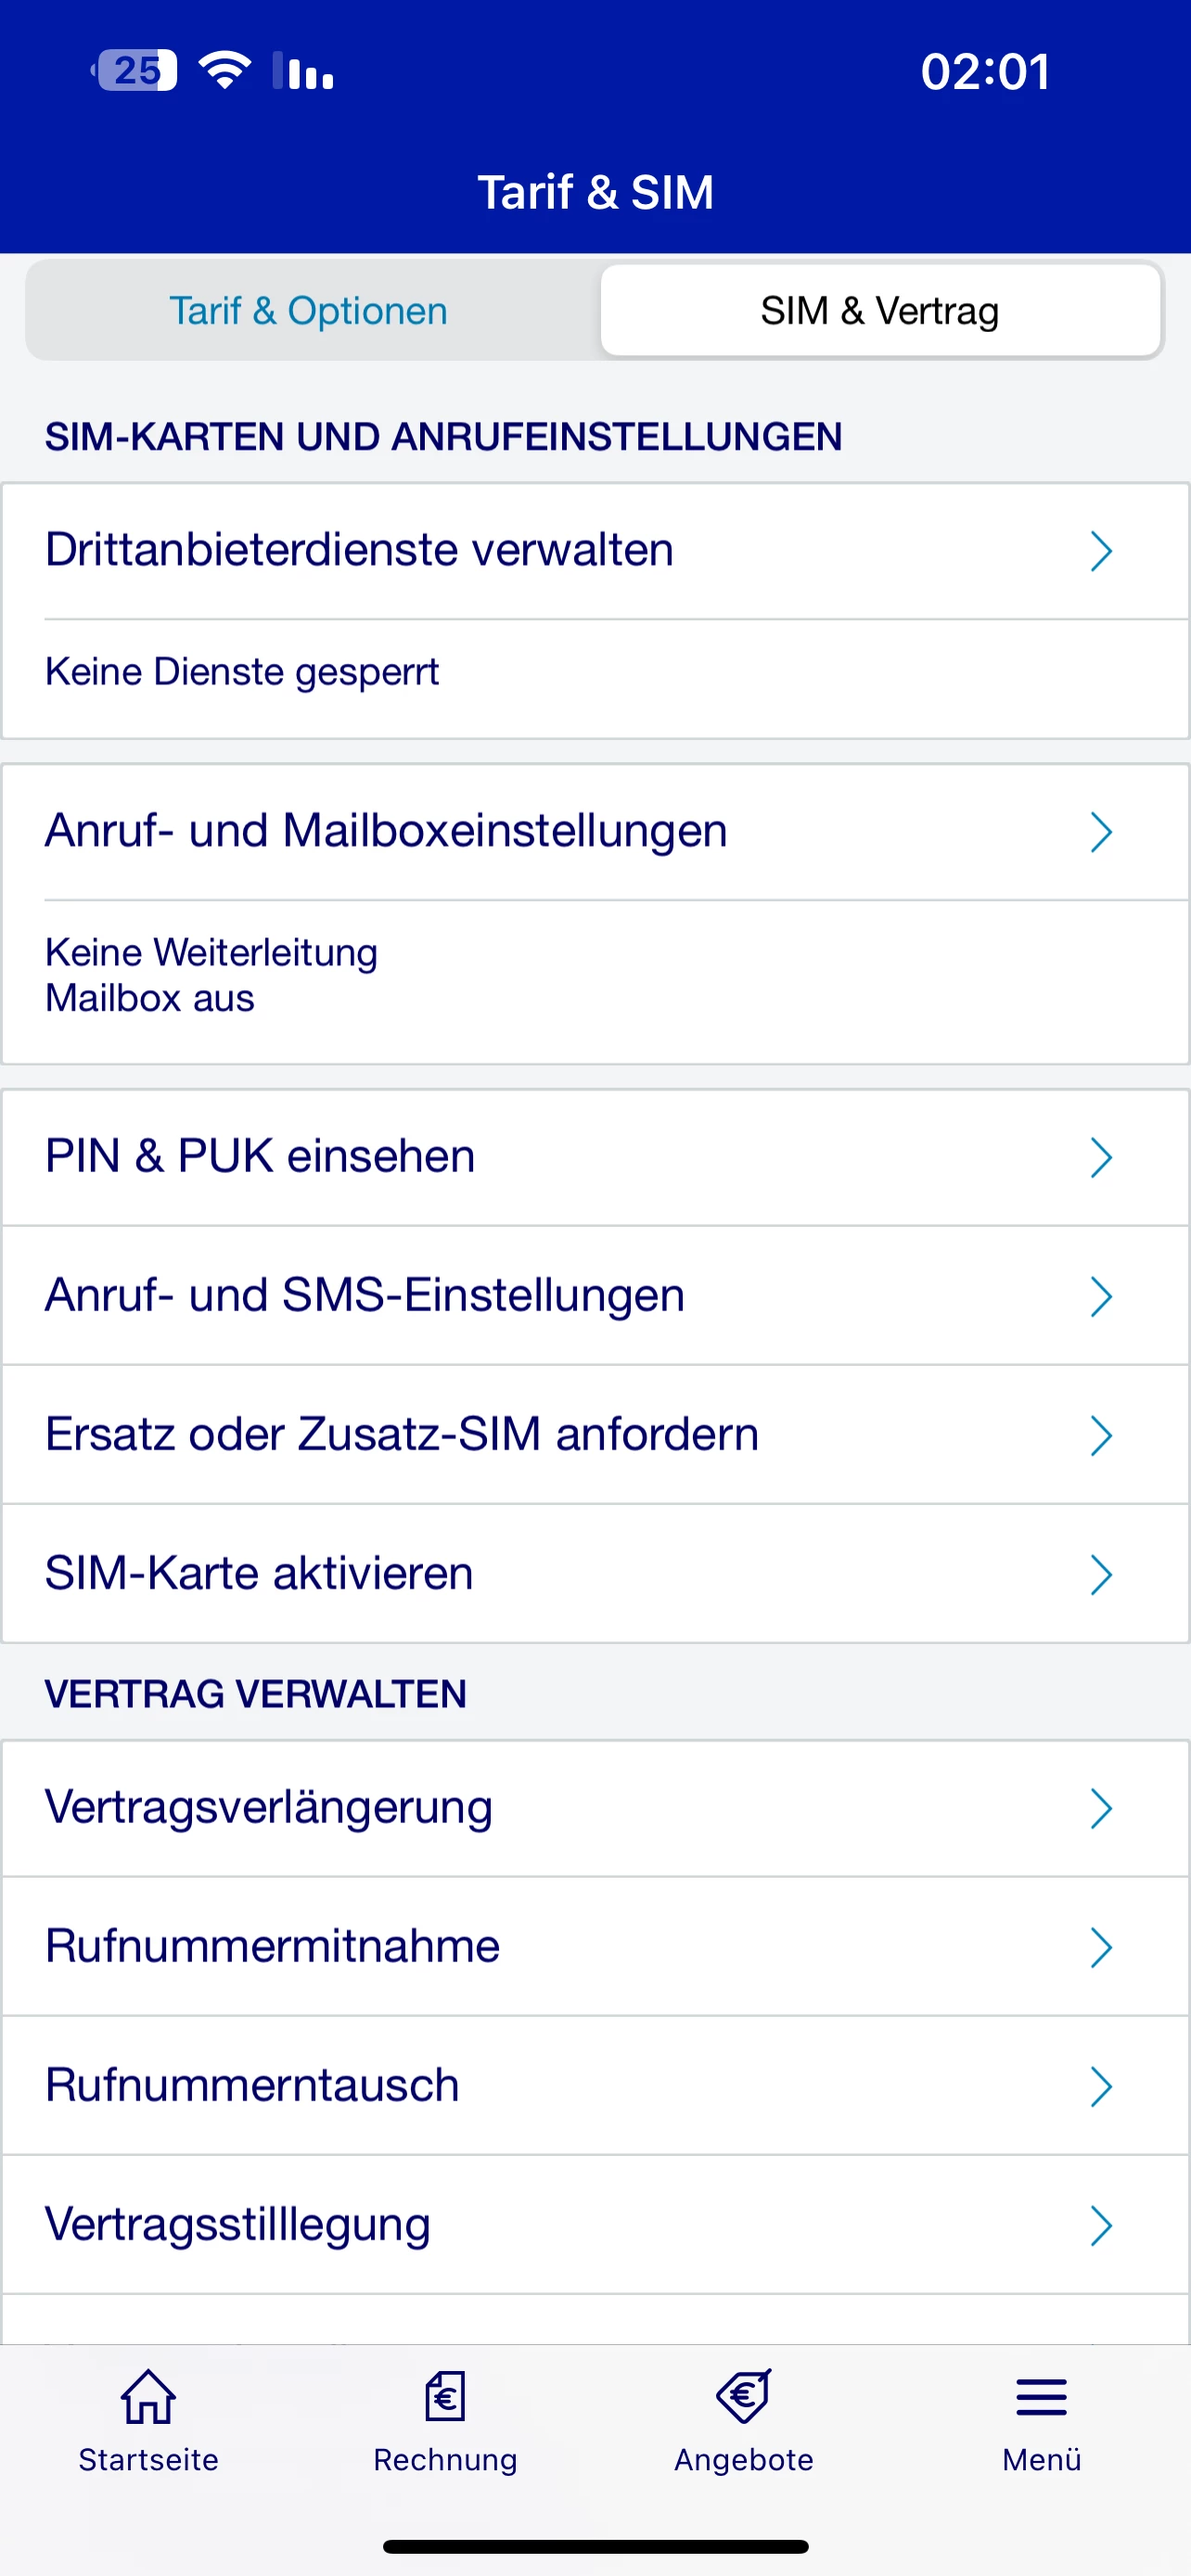Tap the battery indicator icon

pyautogui.click(x=136, y=70)
